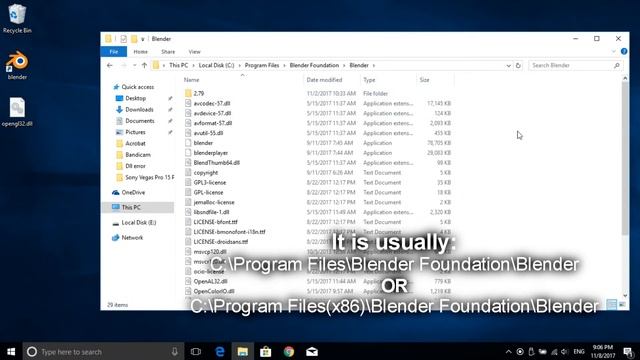This screenshot has width=640, height=360.
Task: Sort by the Date modified column header
Action: (x=332, y=80)
